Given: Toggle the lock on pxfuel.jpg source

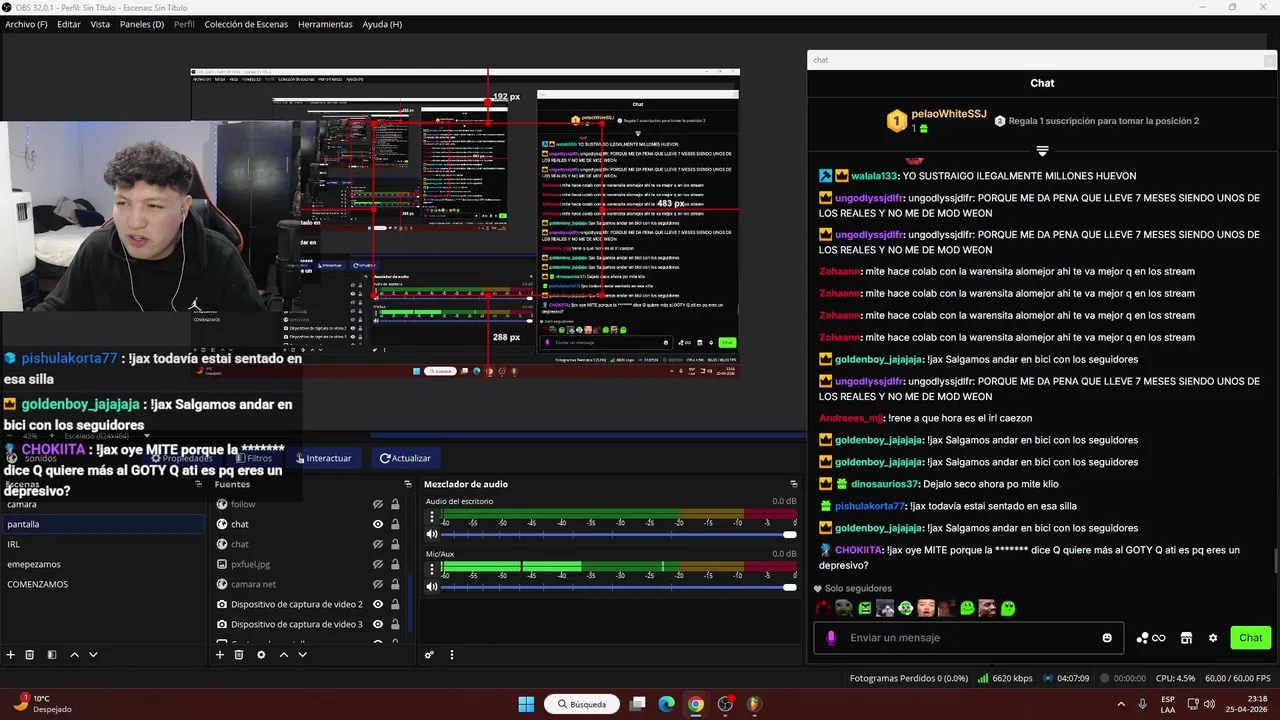Looking at the screenshot, I should [395, 564].
